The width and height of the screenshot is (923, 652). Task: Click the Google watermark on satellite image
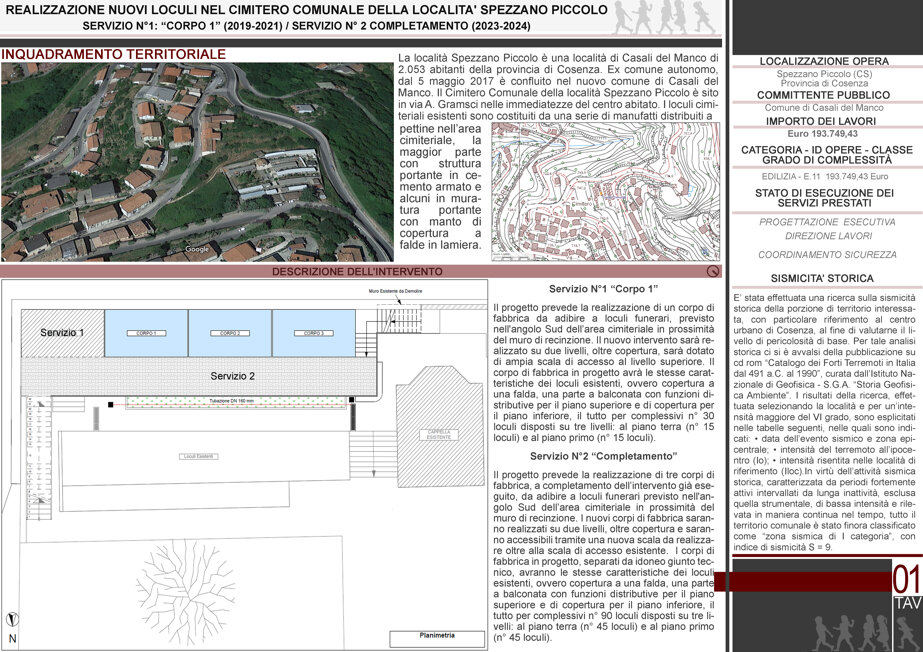197,249
